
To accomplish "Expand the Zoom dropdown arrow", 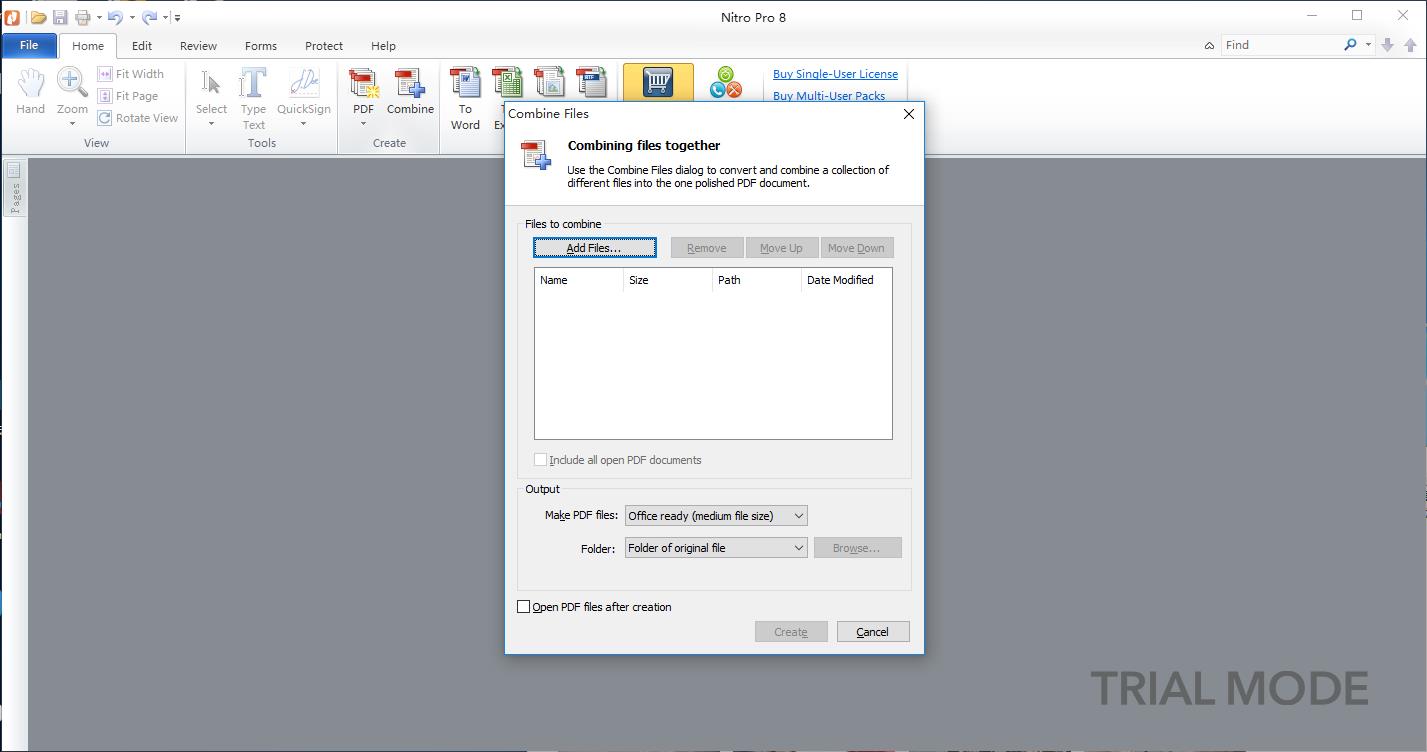I will point(72,124).
